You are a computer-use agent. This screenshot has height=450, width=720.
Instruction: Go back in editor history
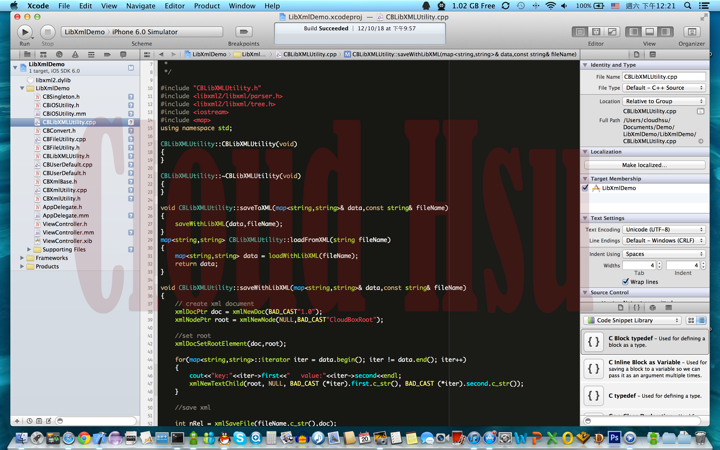tap(161, 54)
